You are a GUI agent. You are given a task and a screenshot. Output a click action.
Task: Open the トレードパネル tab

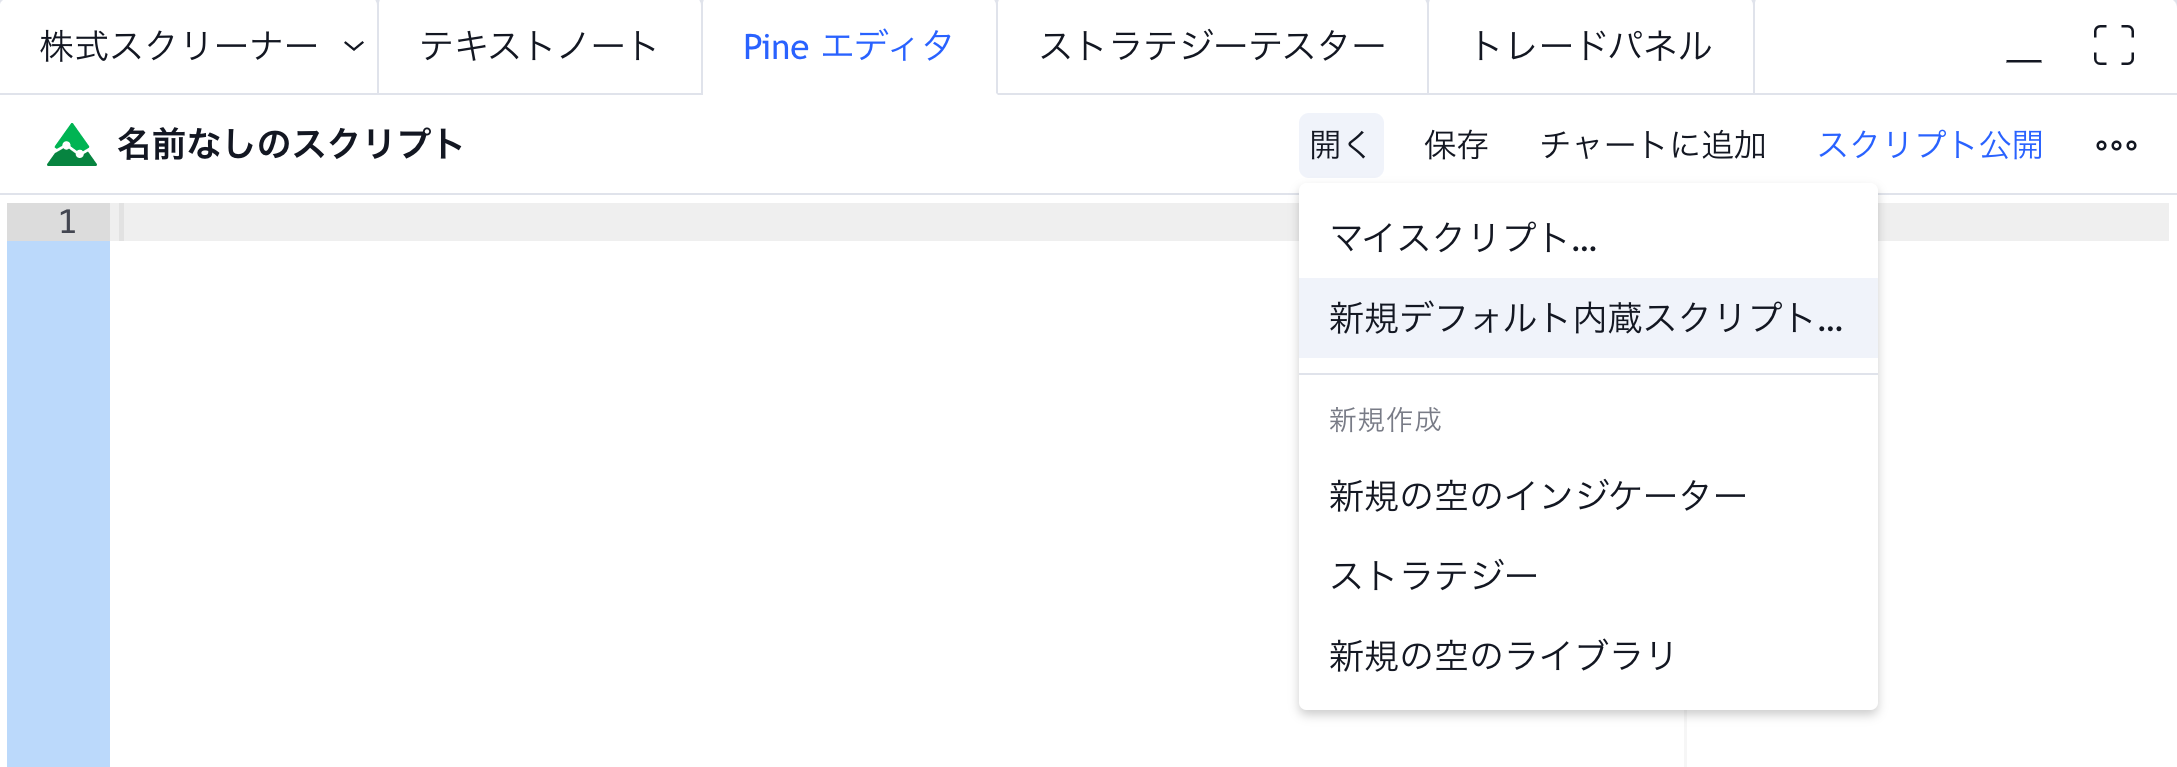click(1590, 47)
